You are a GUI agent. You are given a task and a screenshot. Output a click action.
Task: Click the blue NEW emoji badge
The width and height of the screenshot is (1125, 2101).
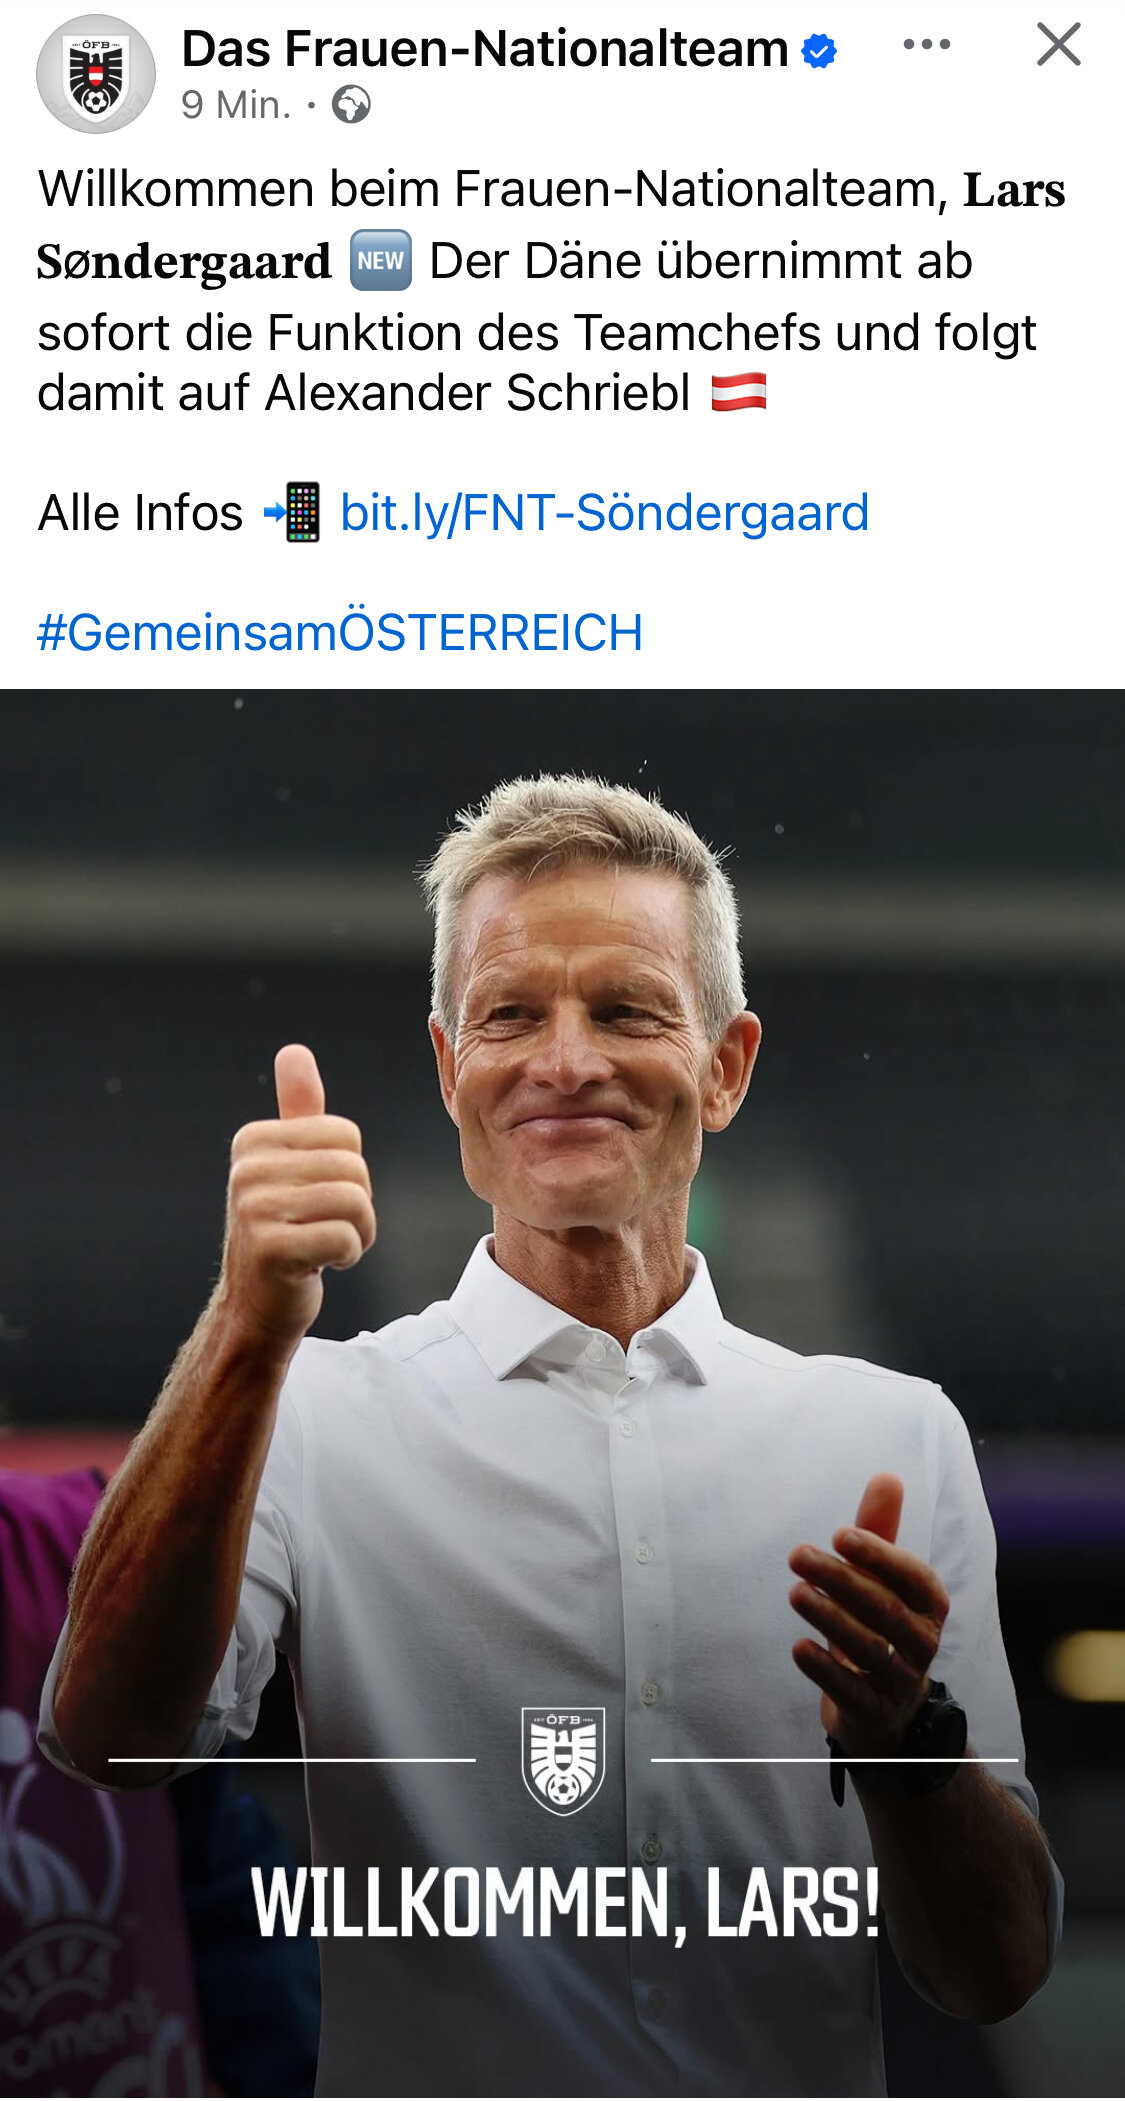381,261
